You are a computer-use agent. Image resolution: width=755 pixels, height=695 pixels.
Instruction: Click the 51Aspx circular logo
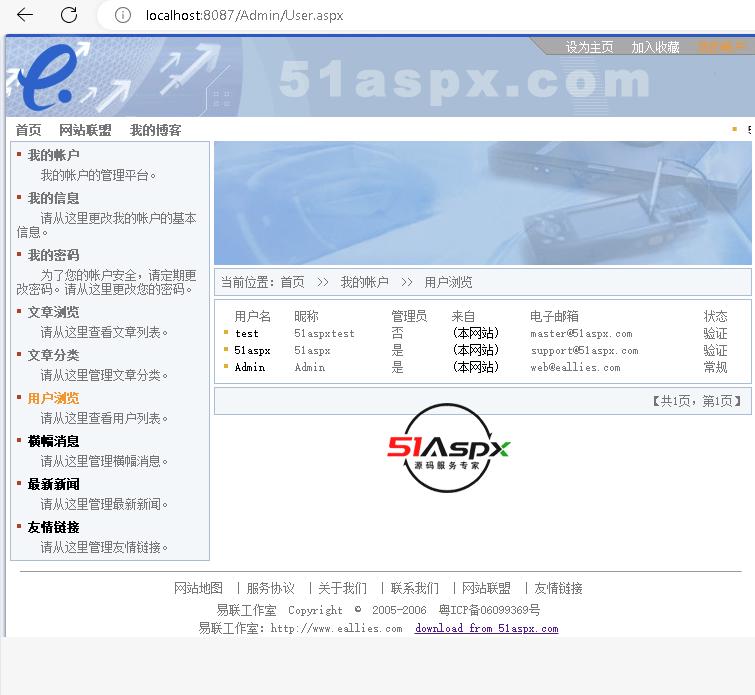coord(448,448)
